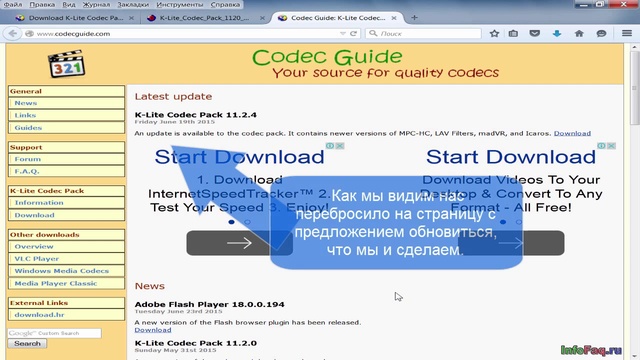Go back with the browser back arrow
Image resolution: width=640 pixels, height=360 pixels.
pos(13,33)
